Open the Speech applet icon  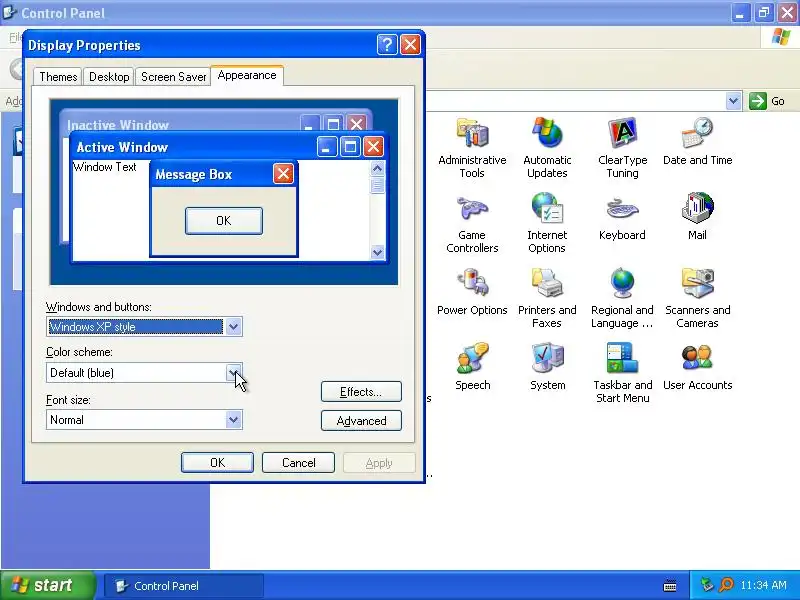472,358
